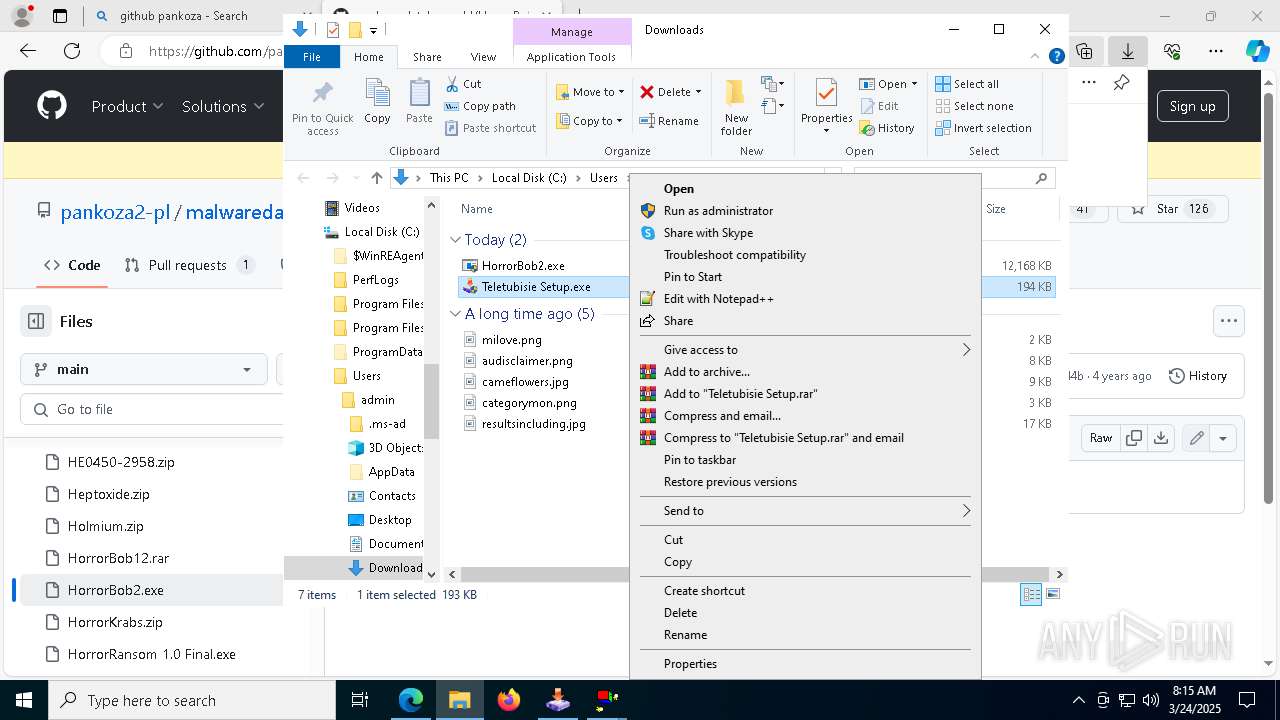Click the download raw file icon on GitHub

[x=1161, y=438]
